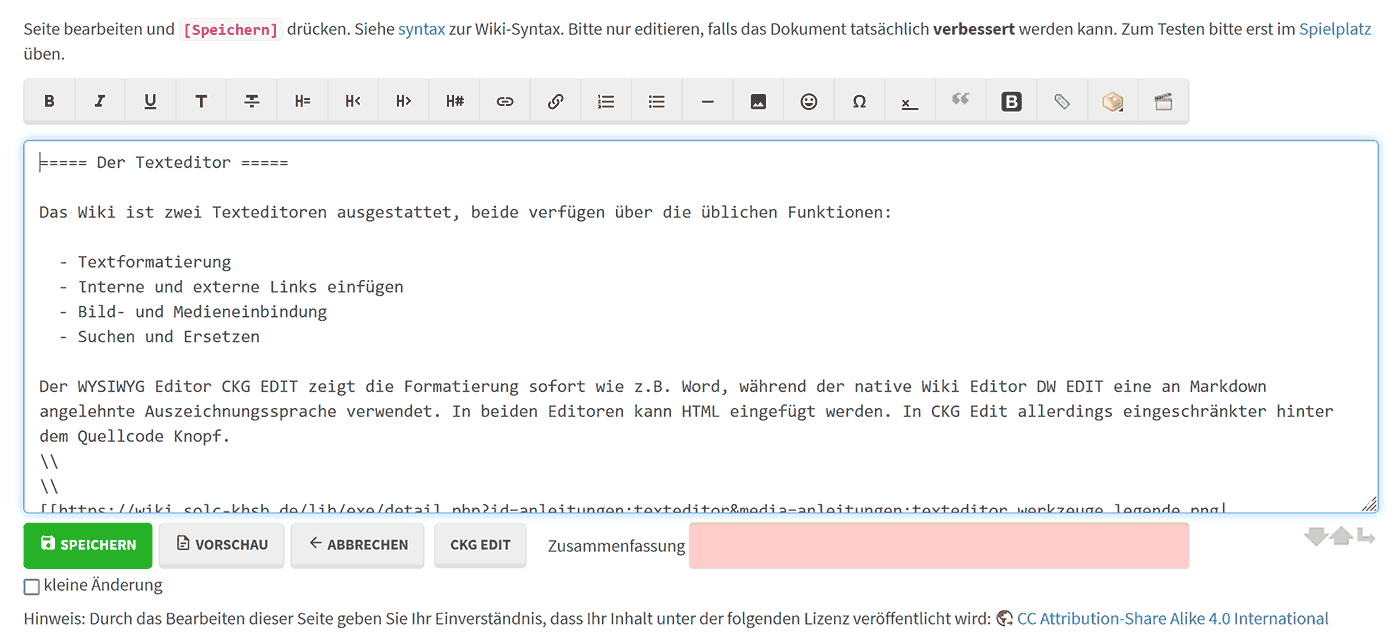Open the smiley emoticon picker
This screenshot has height=643, width=1400.
click(x=809, y=101)
